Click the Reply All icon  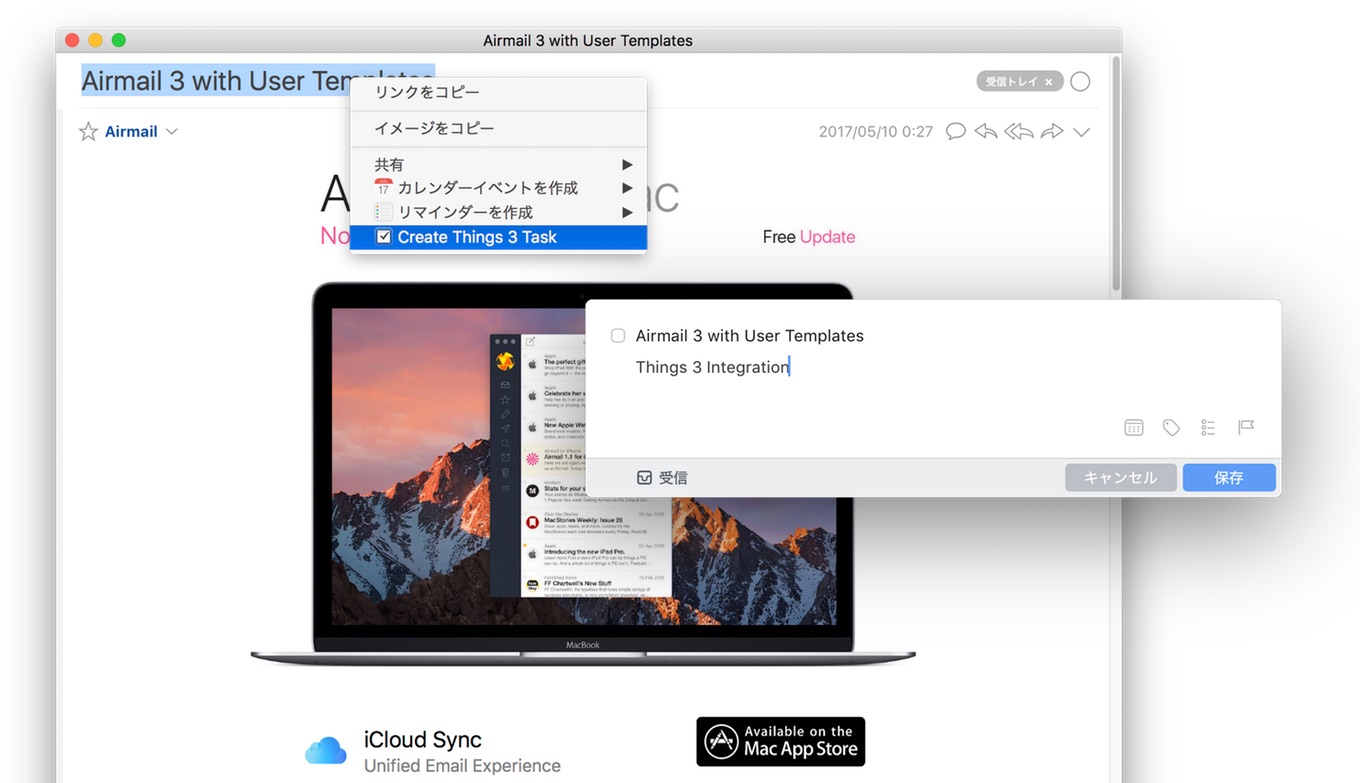(1018, 131)
